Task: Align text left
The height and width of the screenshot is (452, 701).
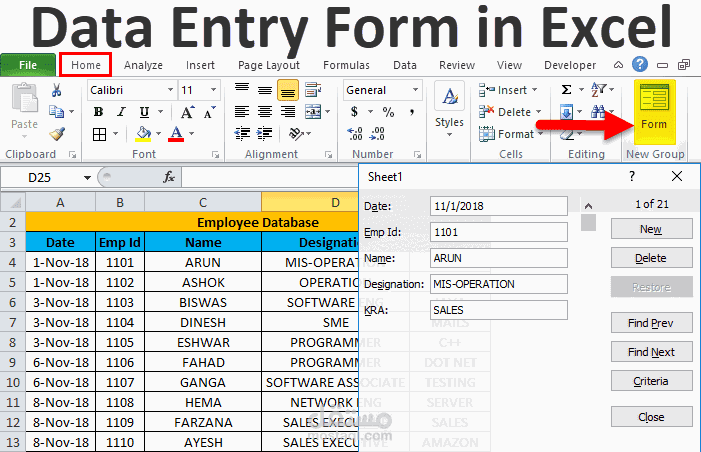Action: (x=242, y=111)
